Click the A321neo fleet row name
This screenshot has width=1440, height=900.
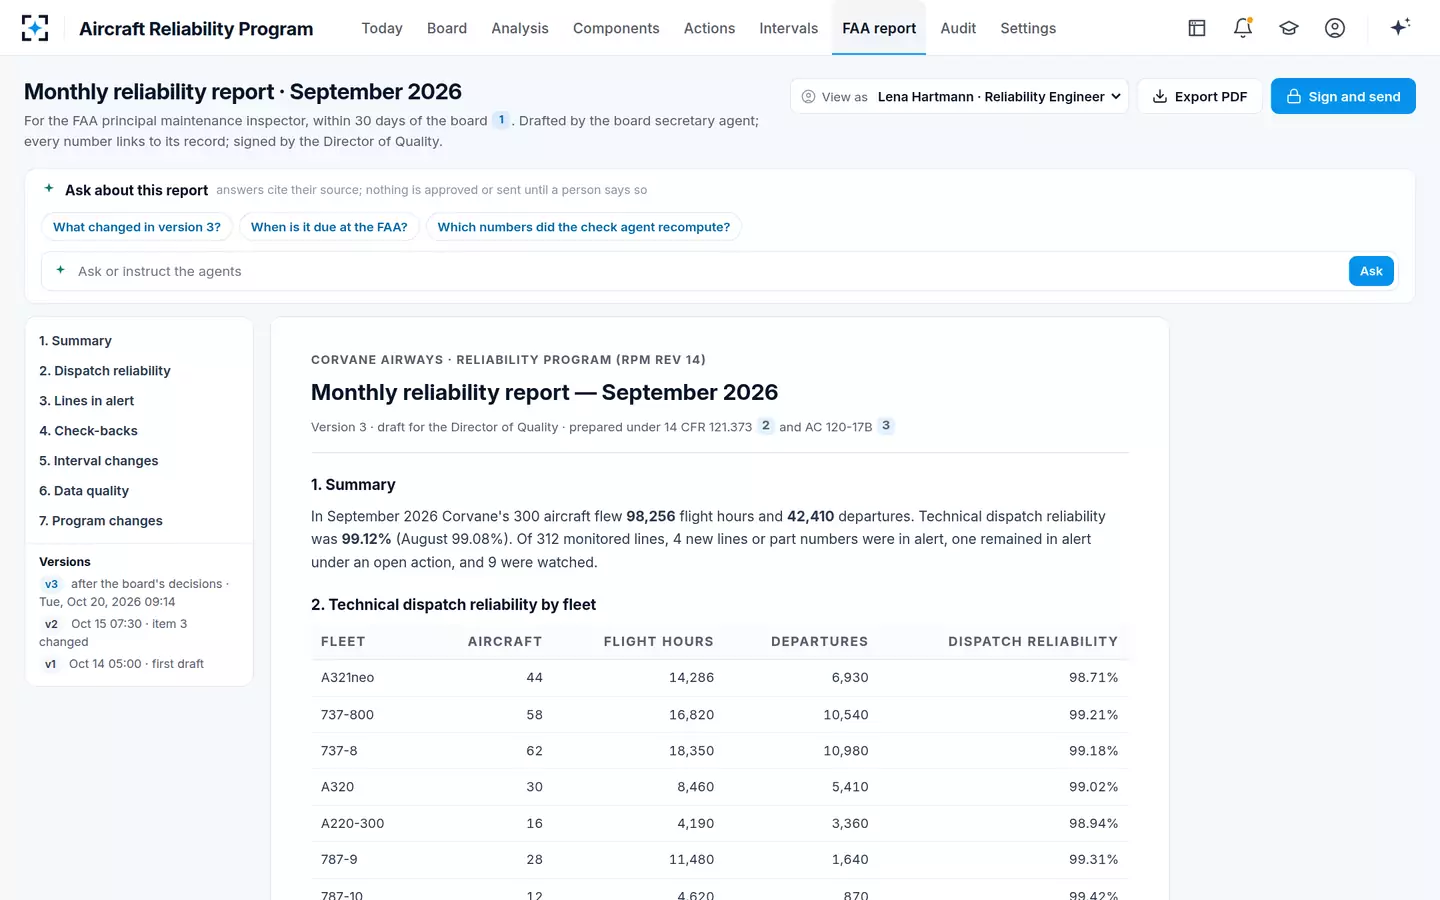pyautogui.click(x=347, y=678)
